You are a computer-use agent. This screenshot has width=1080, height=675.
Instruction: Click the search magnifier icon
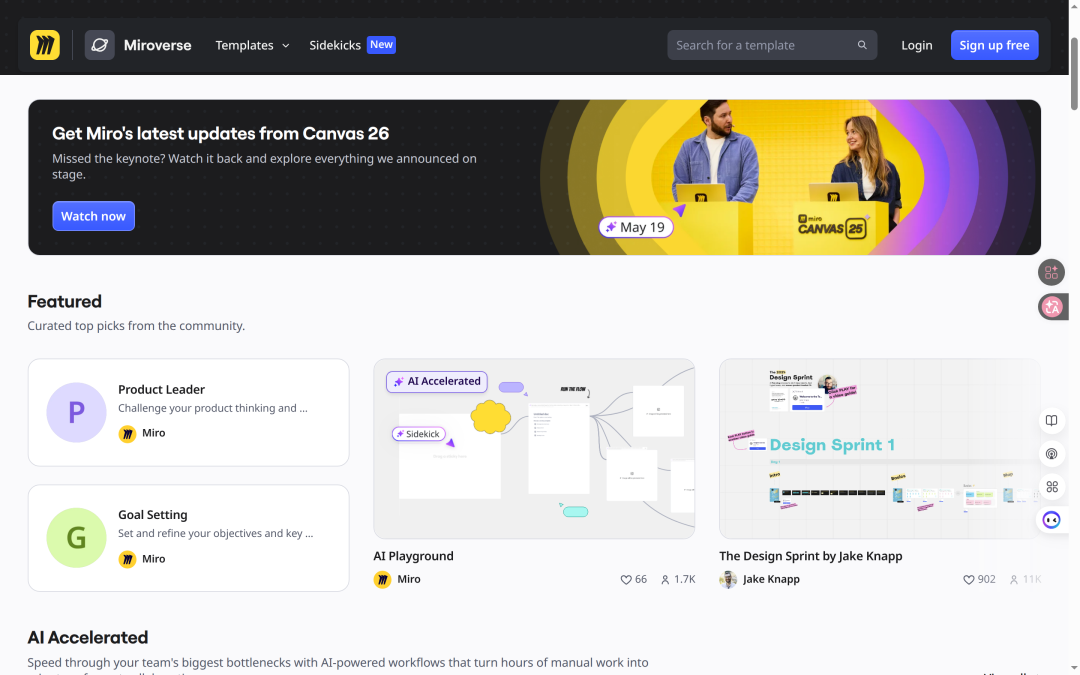tap(862, 45)
